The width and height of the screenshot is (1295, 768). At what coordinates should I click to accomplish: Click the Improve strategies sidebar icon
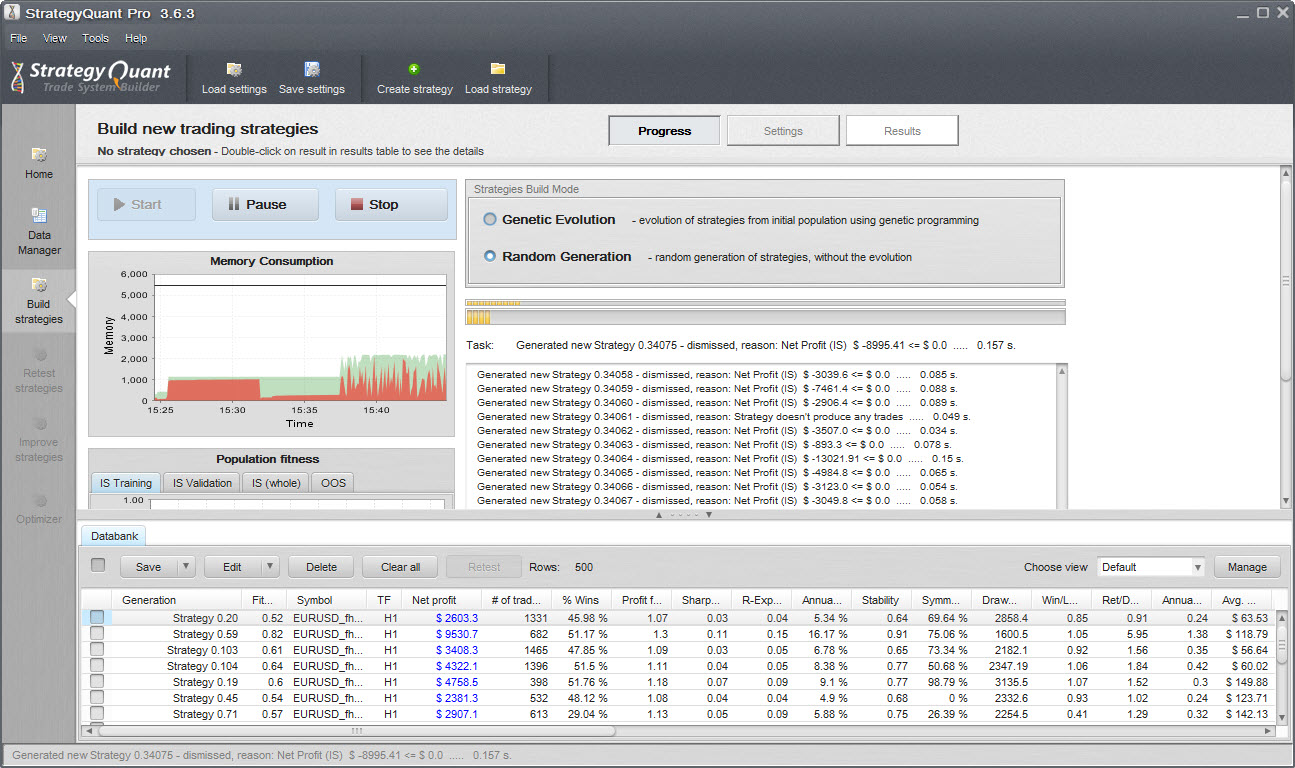(40, 423)
